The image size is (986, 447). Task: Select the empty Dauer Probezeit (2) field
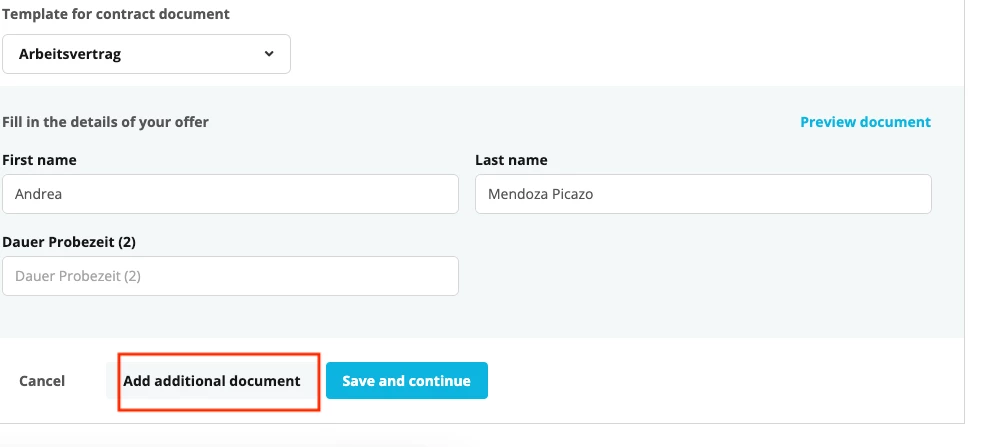point(230,276)
